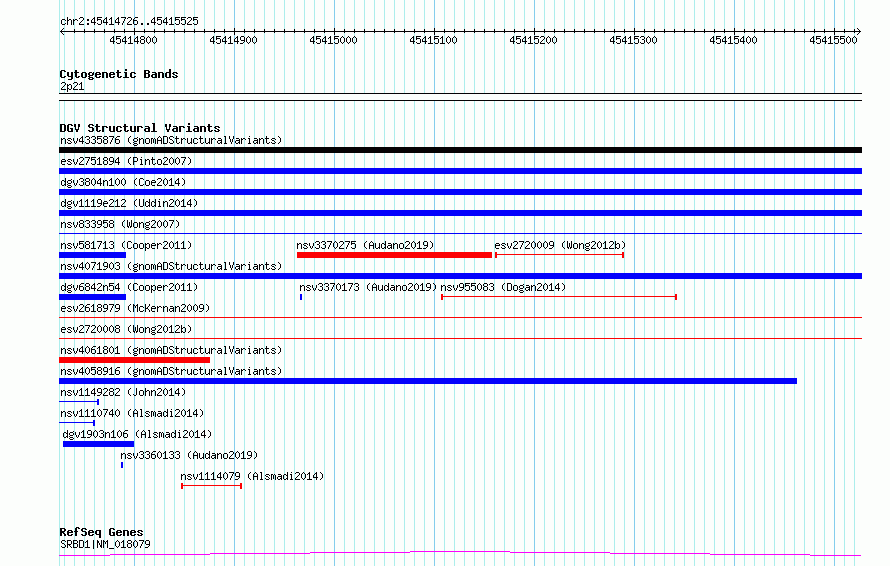
Task: Click the chr2:45414726..45415525 position label
Action: pyautogui.click(x=129, y=22)
